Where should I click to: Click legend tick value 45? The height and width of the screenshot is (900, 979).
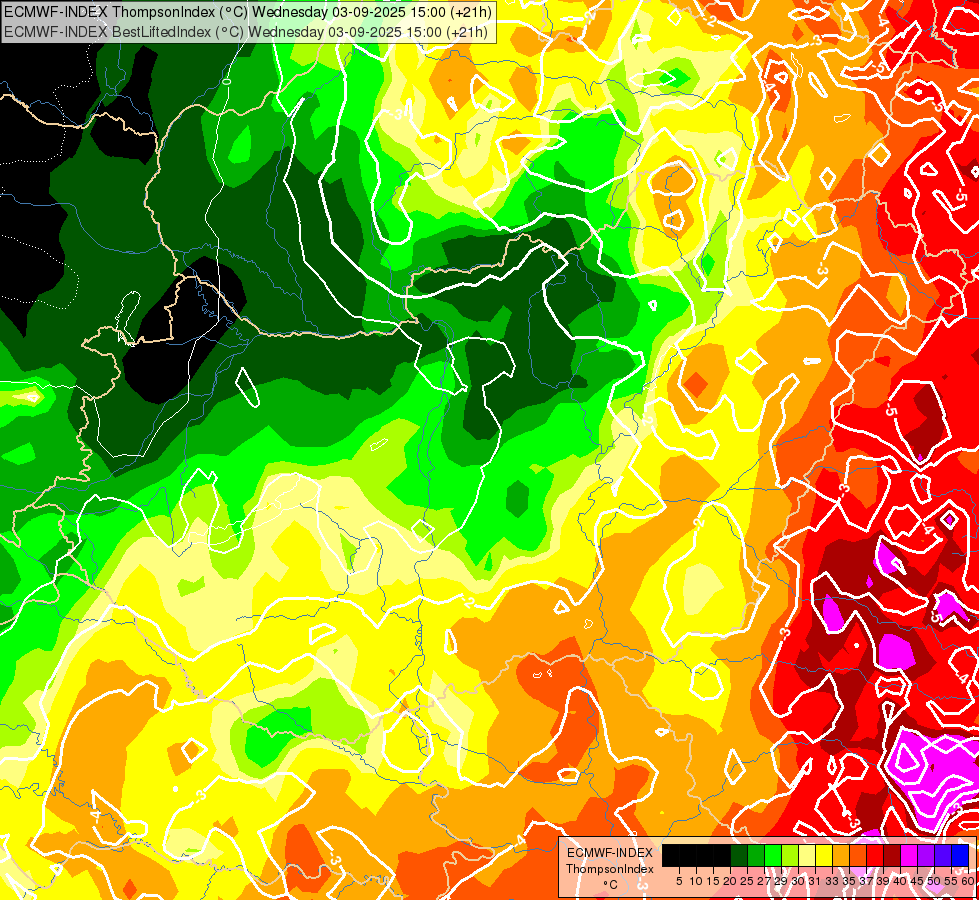click(917, 881)
